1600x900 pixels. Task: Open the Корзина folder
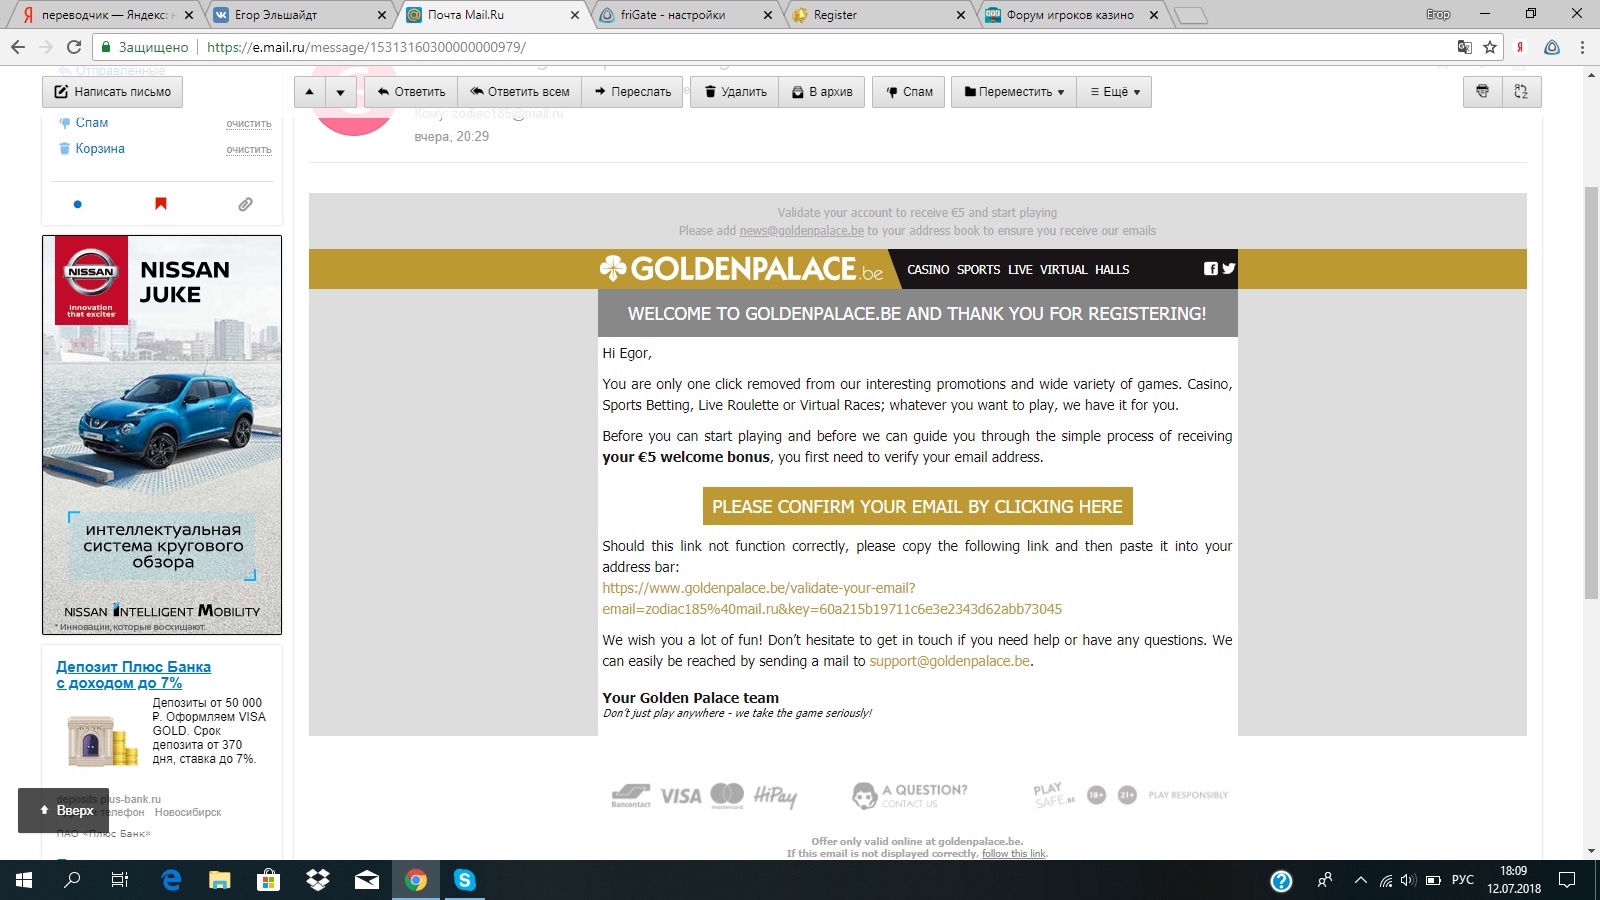(99, 149)
